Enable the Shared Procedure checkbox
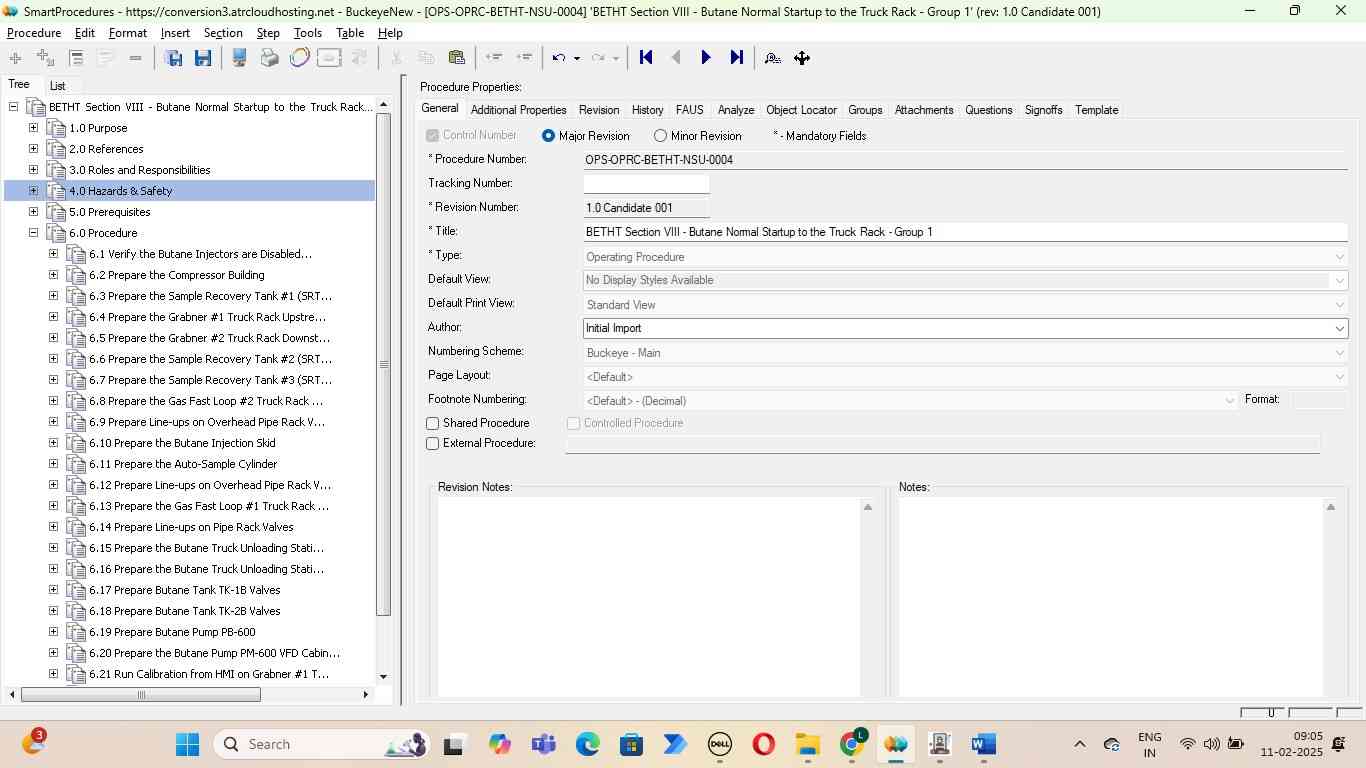The width and height of the screenshot is (1366, 768). [433, 423]
